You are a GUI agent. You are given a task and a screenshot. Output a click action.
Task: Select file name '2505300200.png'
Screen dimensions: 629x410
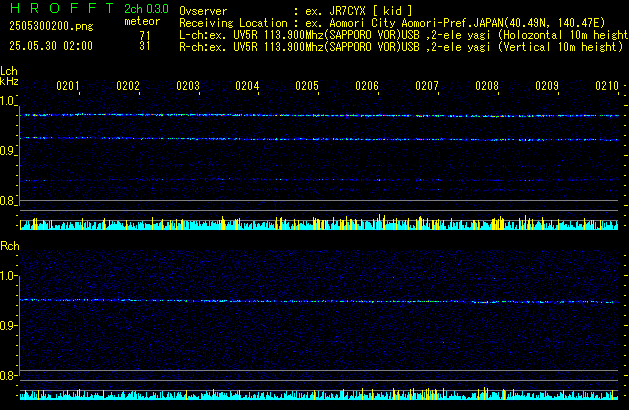pos(51,26)
